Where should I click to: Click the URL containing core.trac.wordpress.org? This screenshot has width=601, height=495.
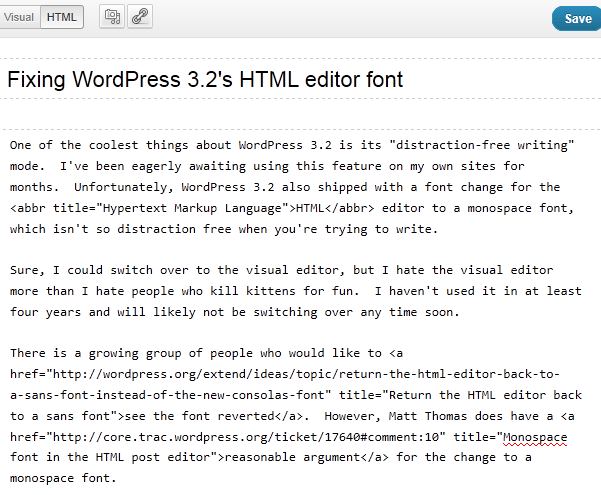[x=245, y=437]
